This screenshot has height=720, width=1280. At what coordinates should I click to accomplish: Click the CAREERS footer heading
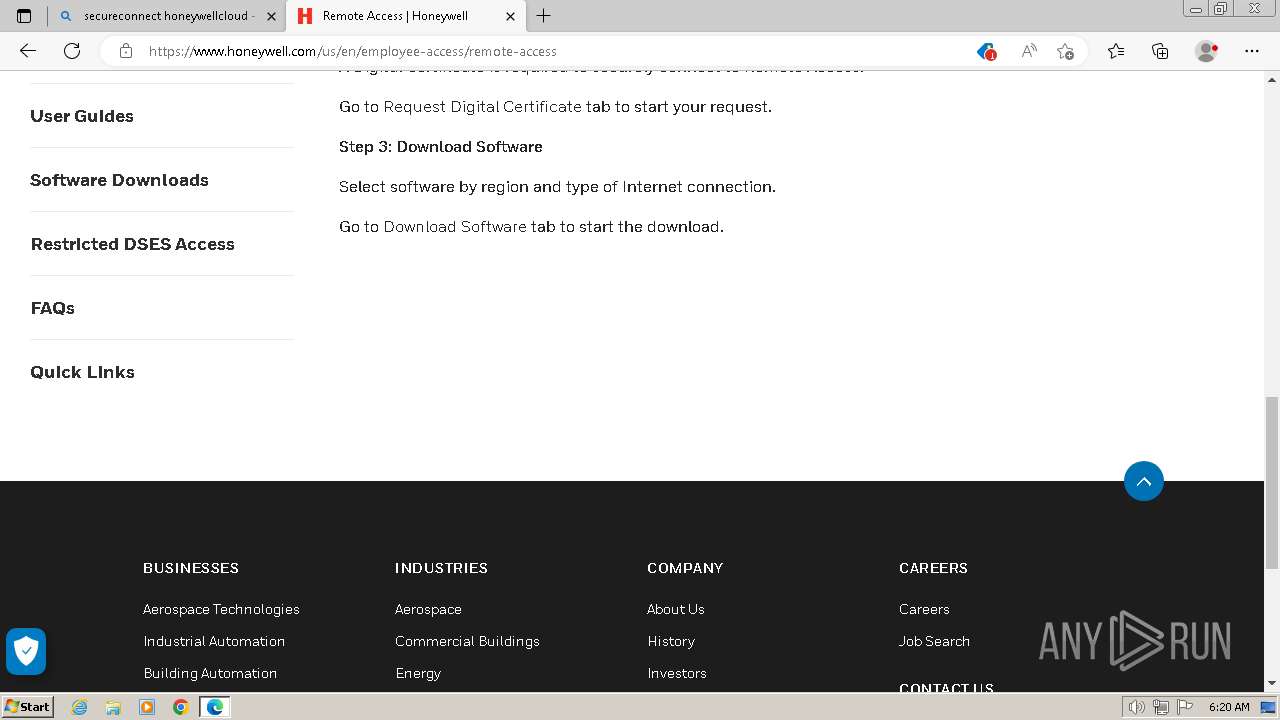tap(933, 568)
